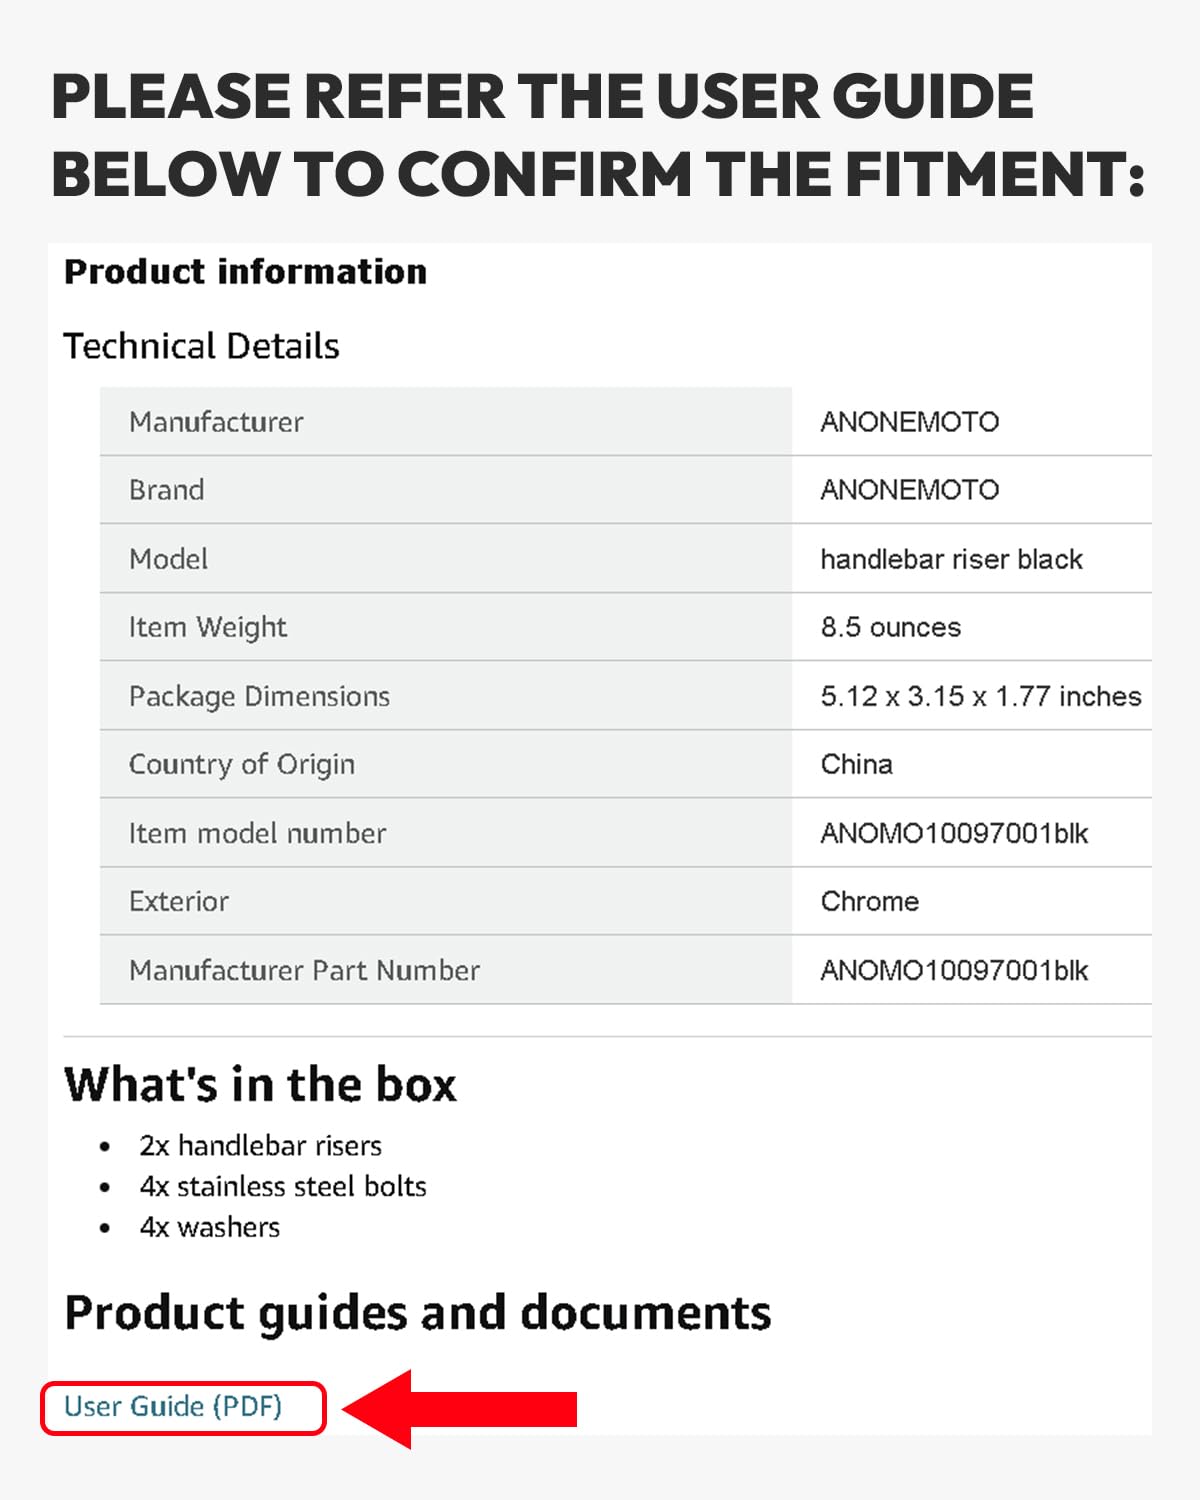
Task: Click the Country of Origin label
Action: [241, 764]
